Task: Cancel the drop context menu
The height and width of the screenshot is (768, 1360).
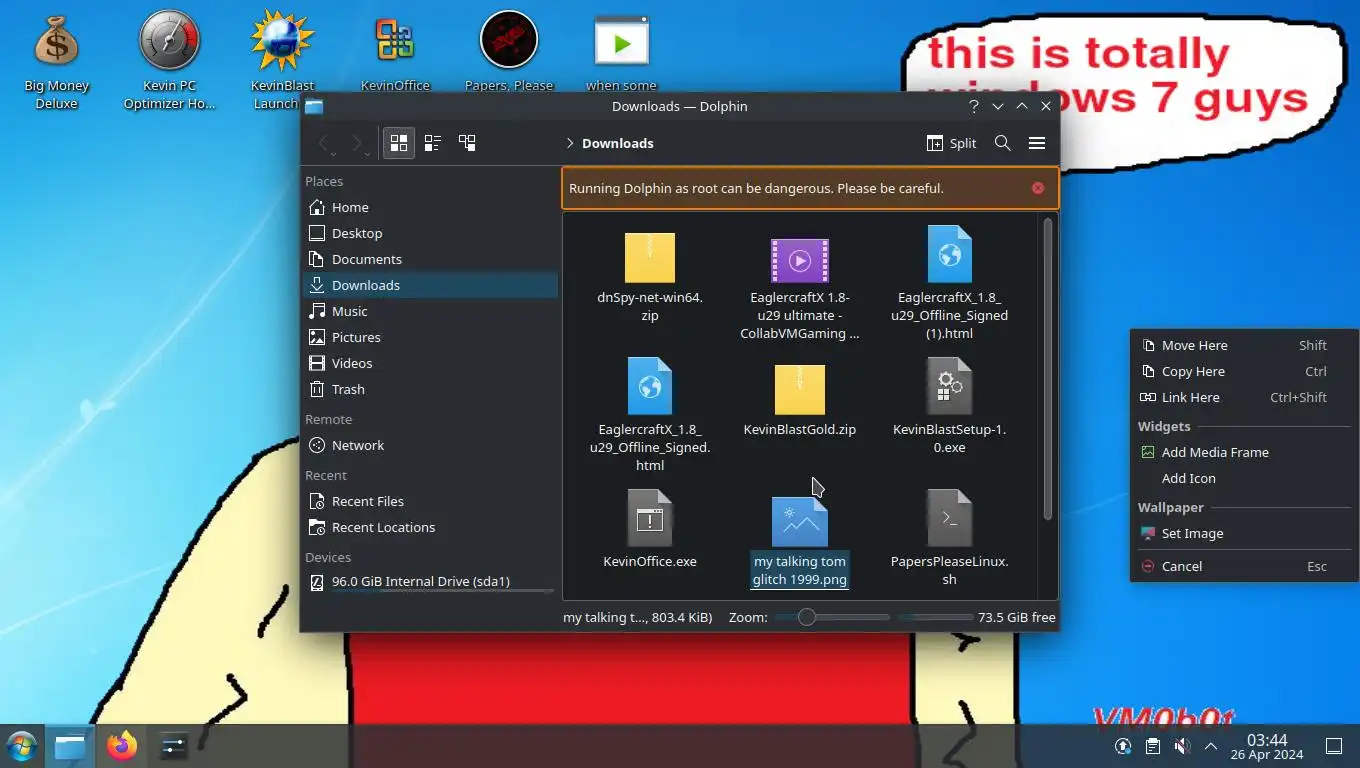Action: click(1244, 566)
